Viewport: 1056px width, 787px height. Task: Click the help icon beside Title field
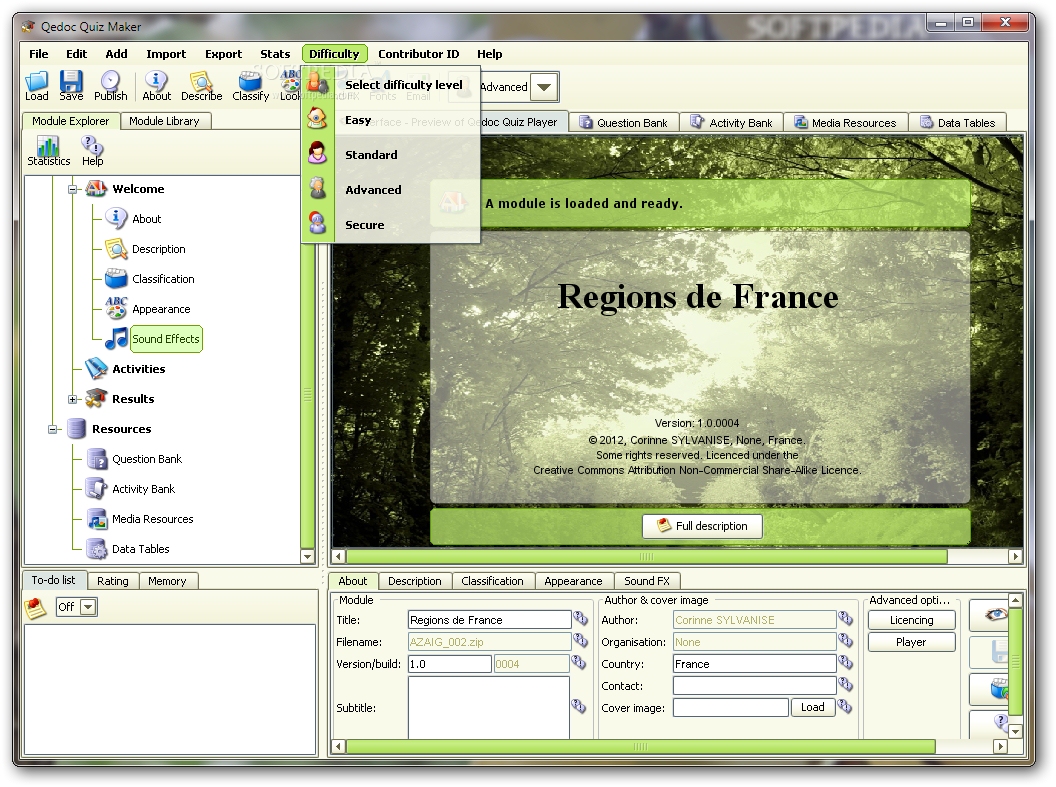580,618
